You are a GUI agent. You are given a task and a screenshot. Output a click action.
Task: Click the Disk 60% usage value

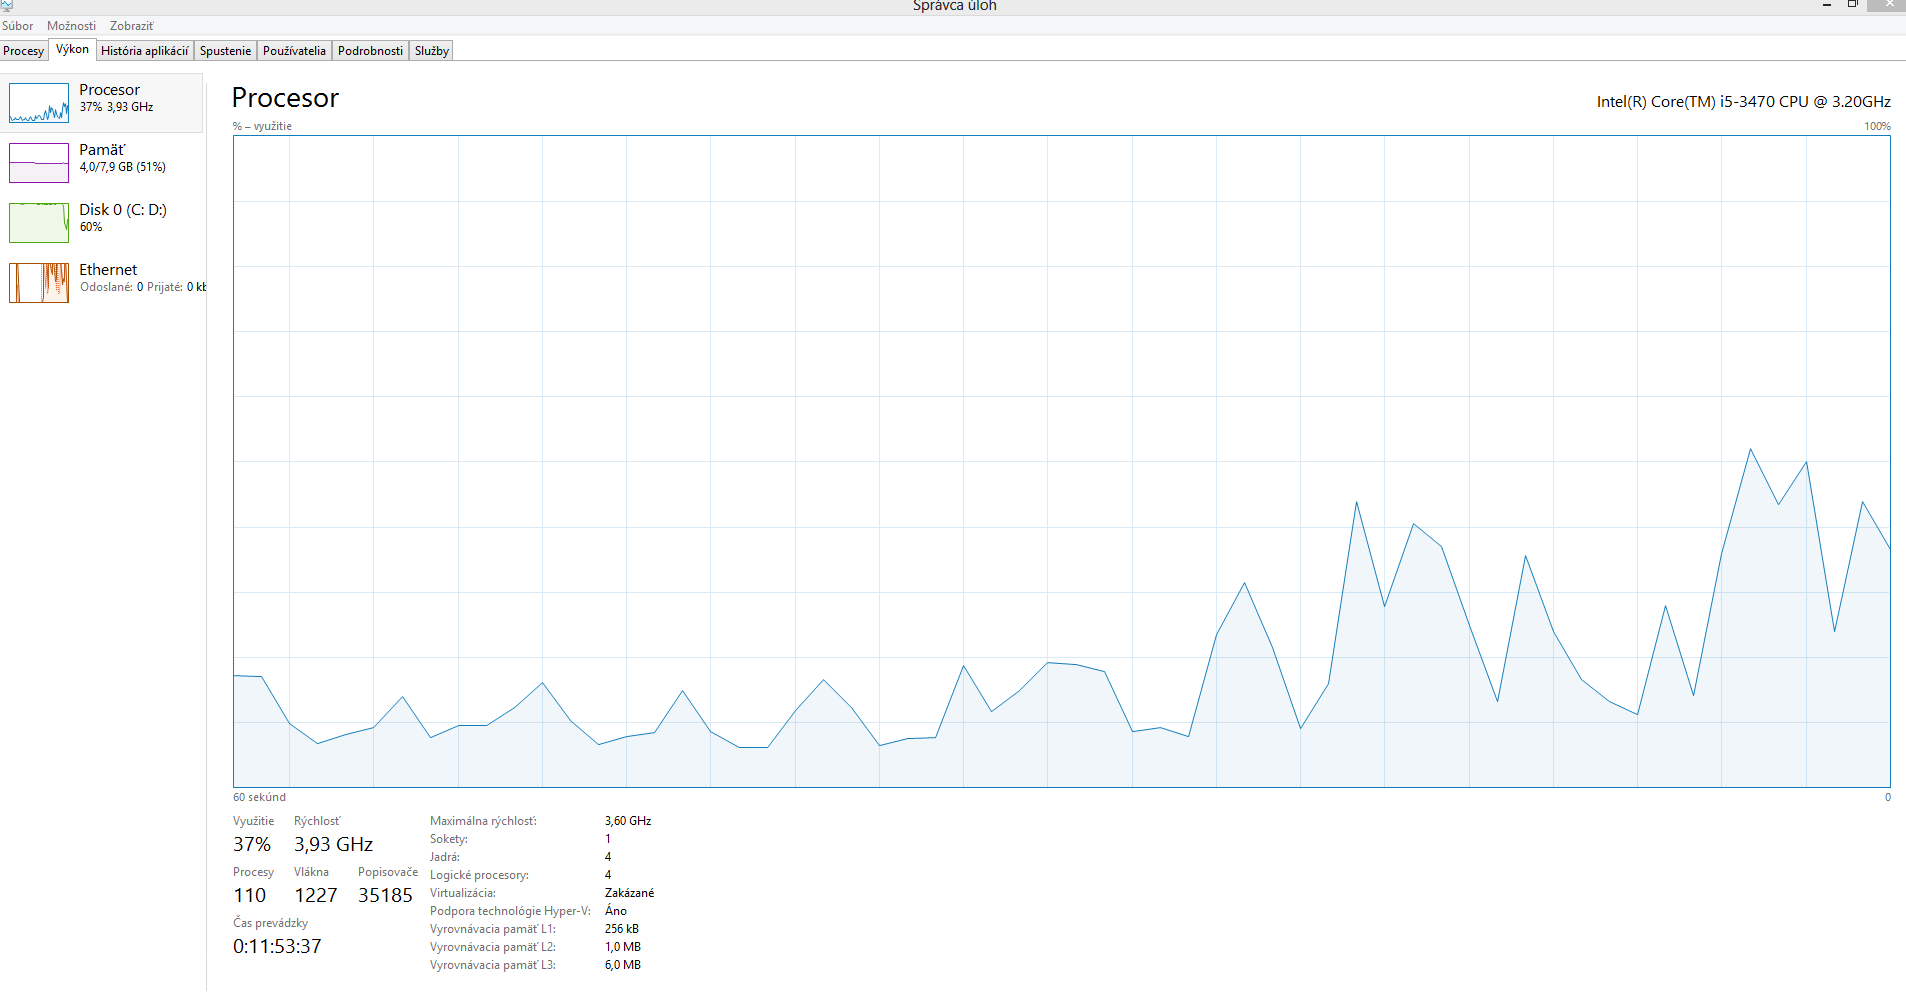point(91,227)
